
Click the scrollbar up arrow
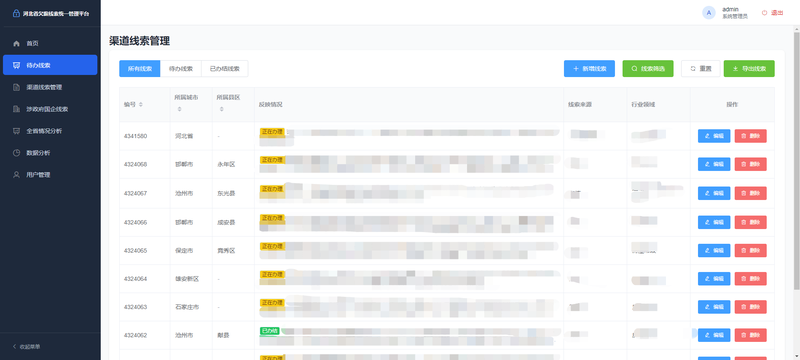(x=796, y=28)
